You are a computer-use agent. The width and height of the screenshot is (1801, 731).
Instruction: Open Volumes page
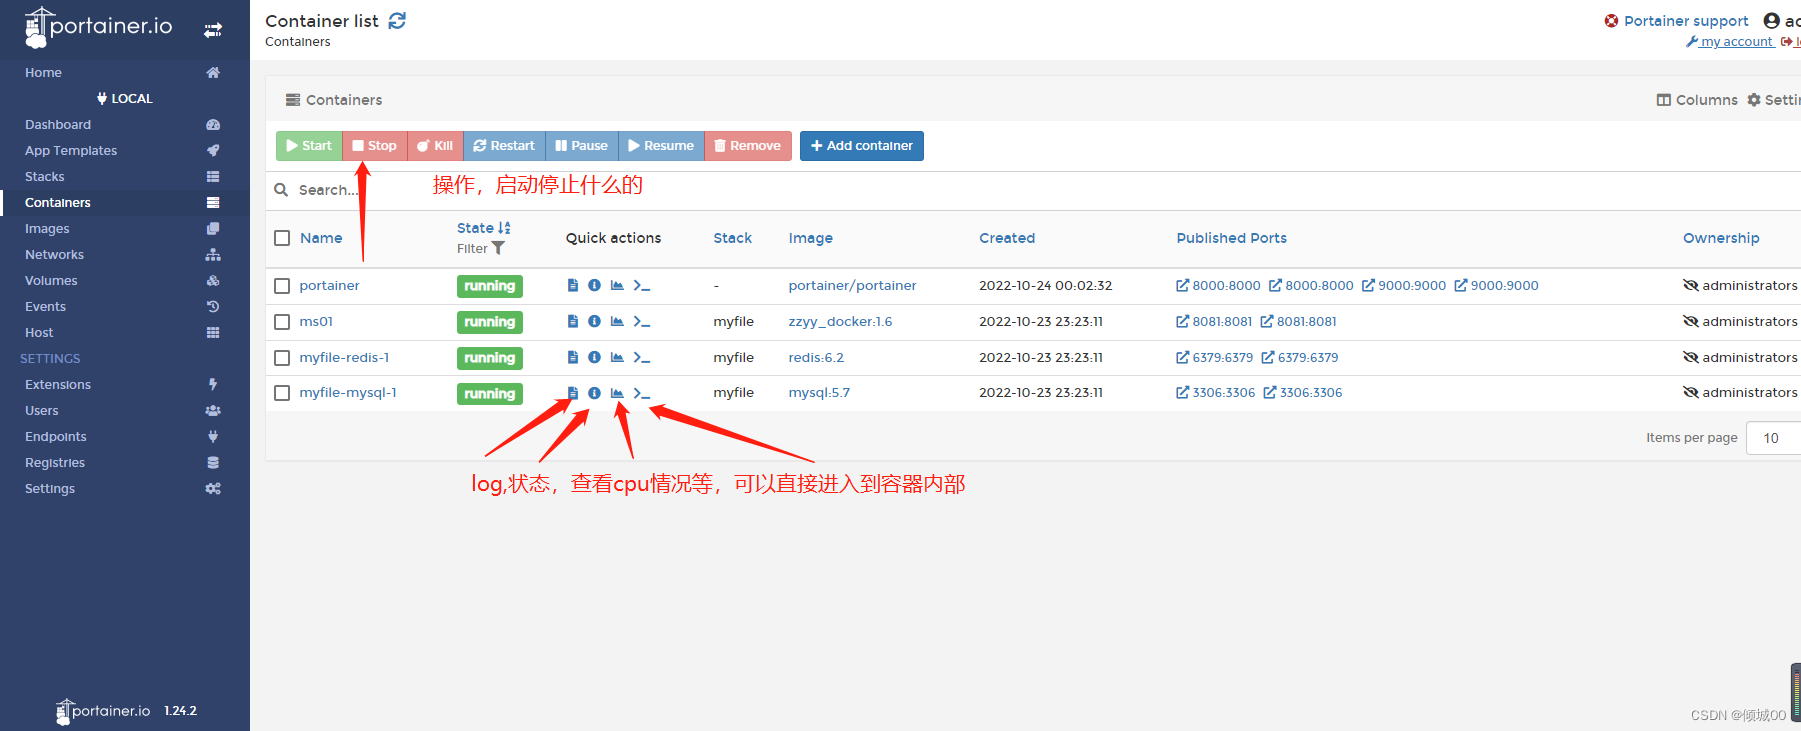click(x=124, y=280)
